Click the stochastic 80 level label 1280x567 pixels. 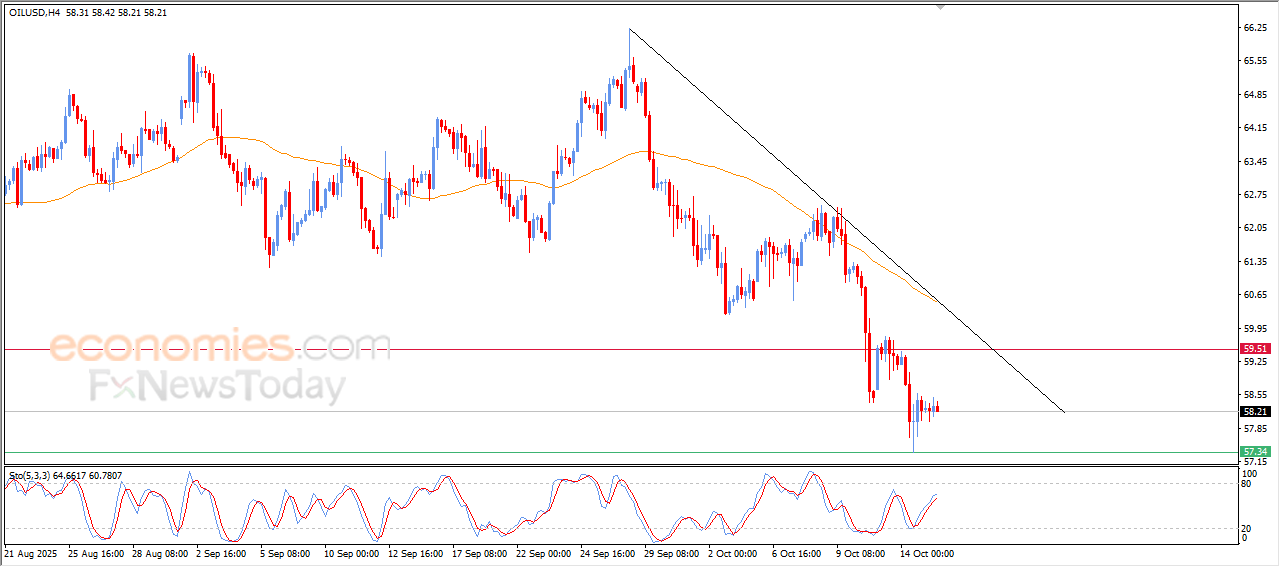click(x=1246, y=484)
